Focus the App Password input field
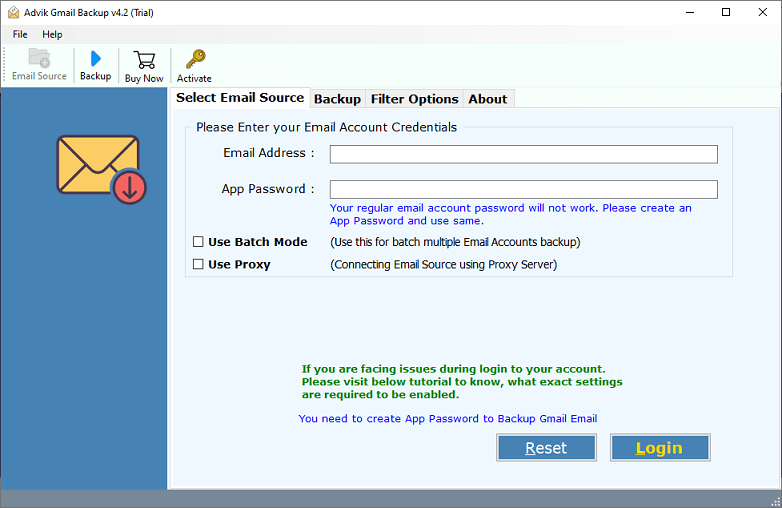This screenshot has width=782, height=508. [x=524, y=189]
